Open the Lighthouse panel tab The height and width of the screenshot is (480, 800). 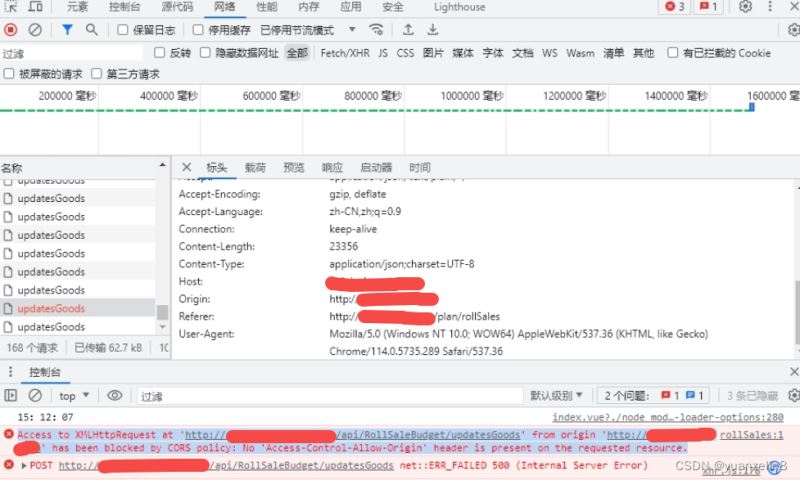pos(459,7)
